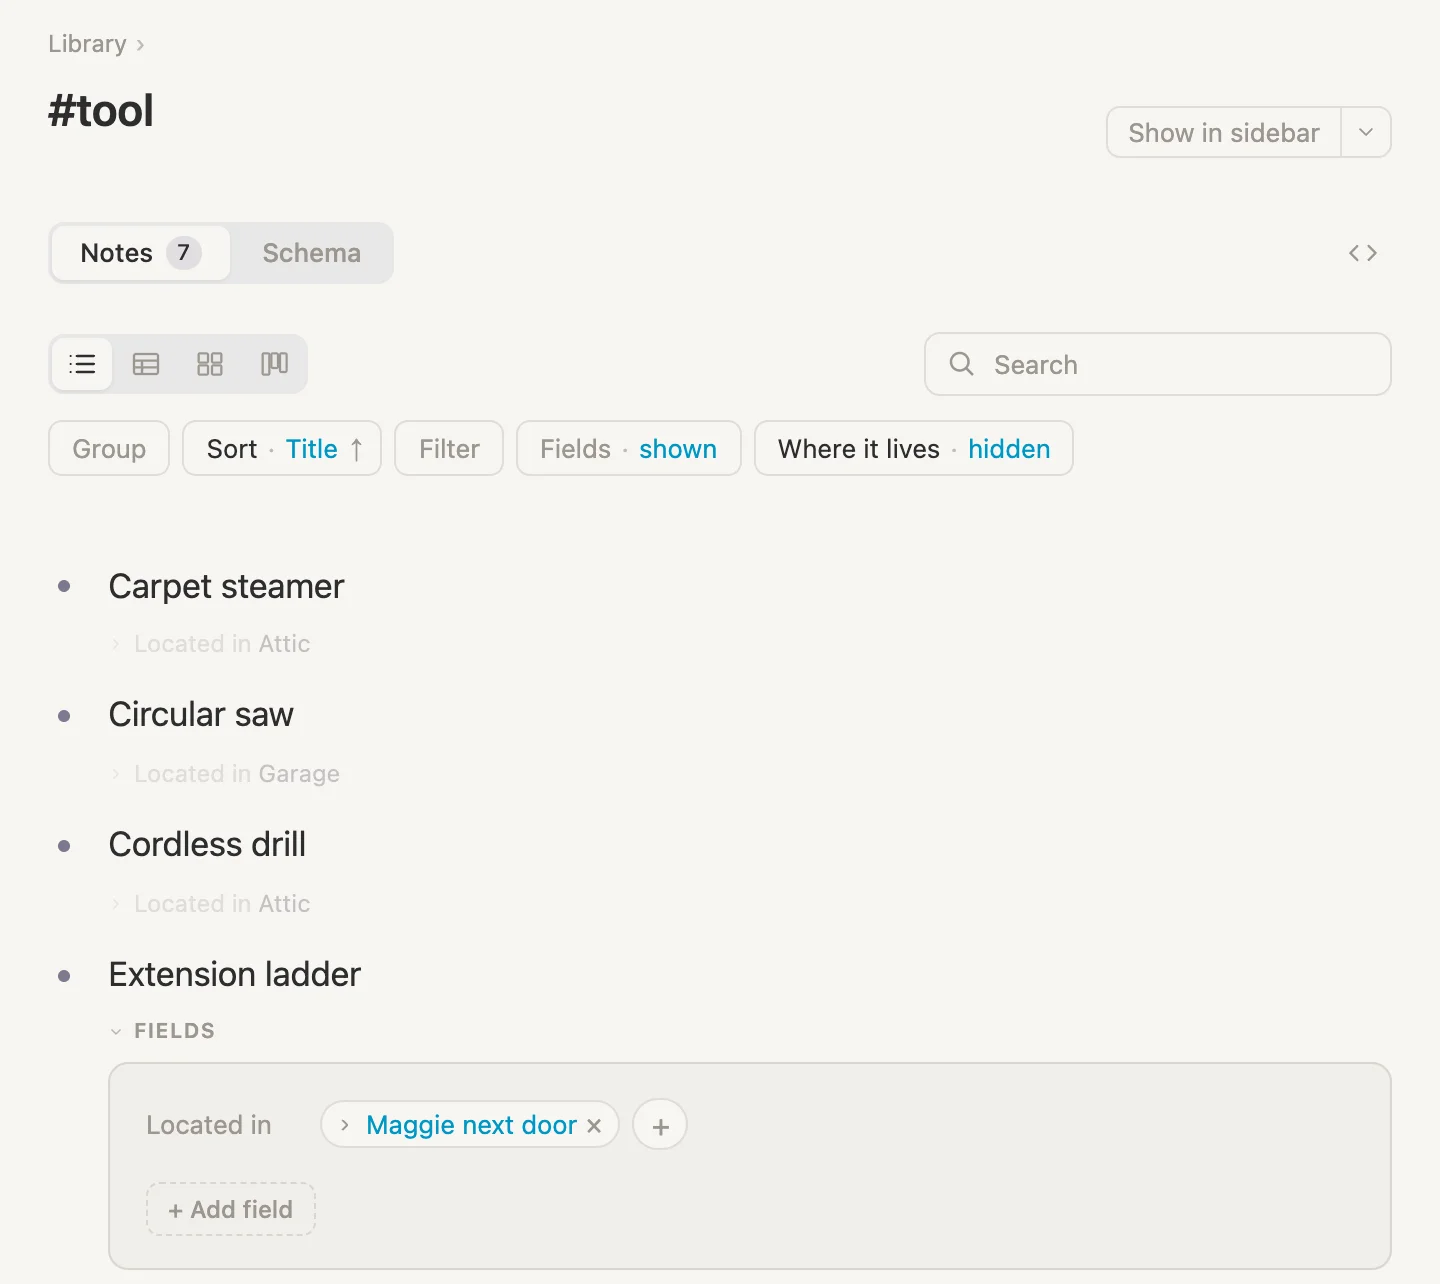1440x1284 pixels.
Task: Switch to grid cards view icon
Action: click(x=210, y=364)
